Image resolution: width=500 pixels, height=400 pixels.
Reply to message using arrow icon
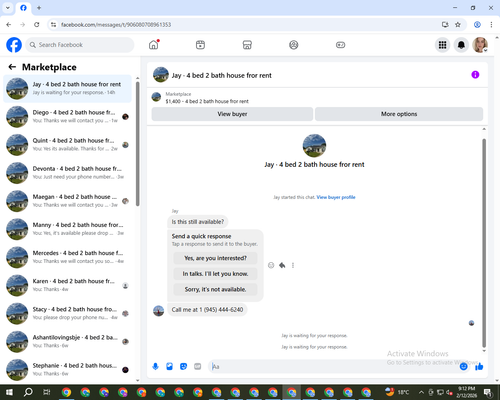[x=282, y=265]
